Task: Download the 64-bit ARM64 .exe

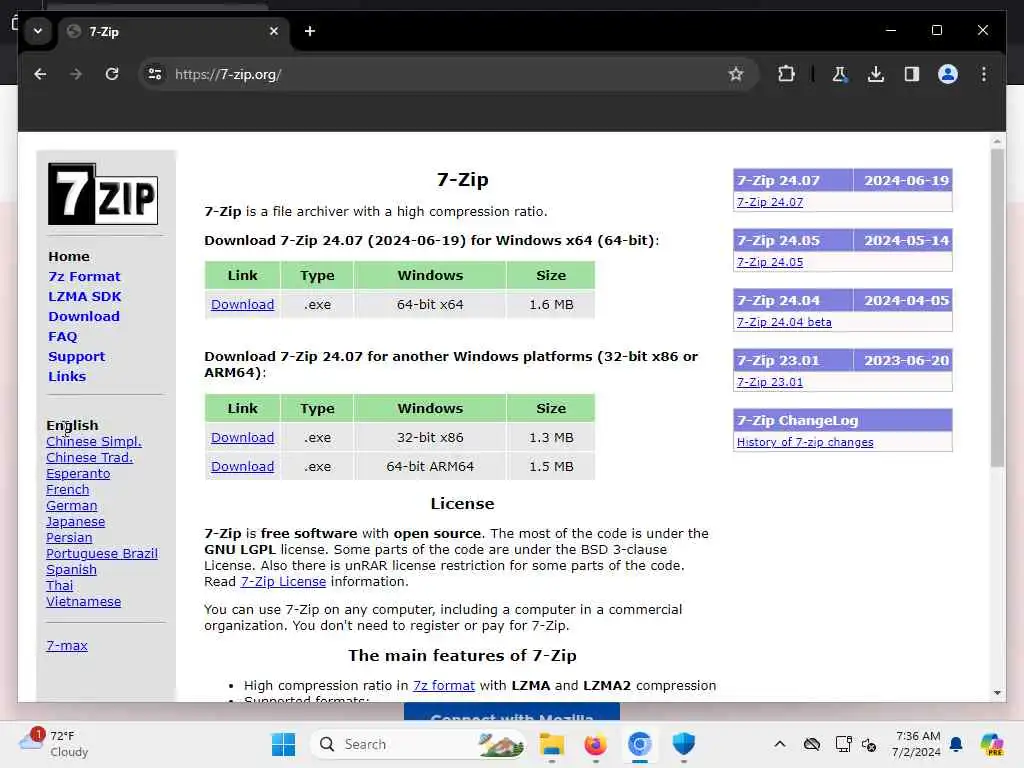Action: (x=242, y=467)
